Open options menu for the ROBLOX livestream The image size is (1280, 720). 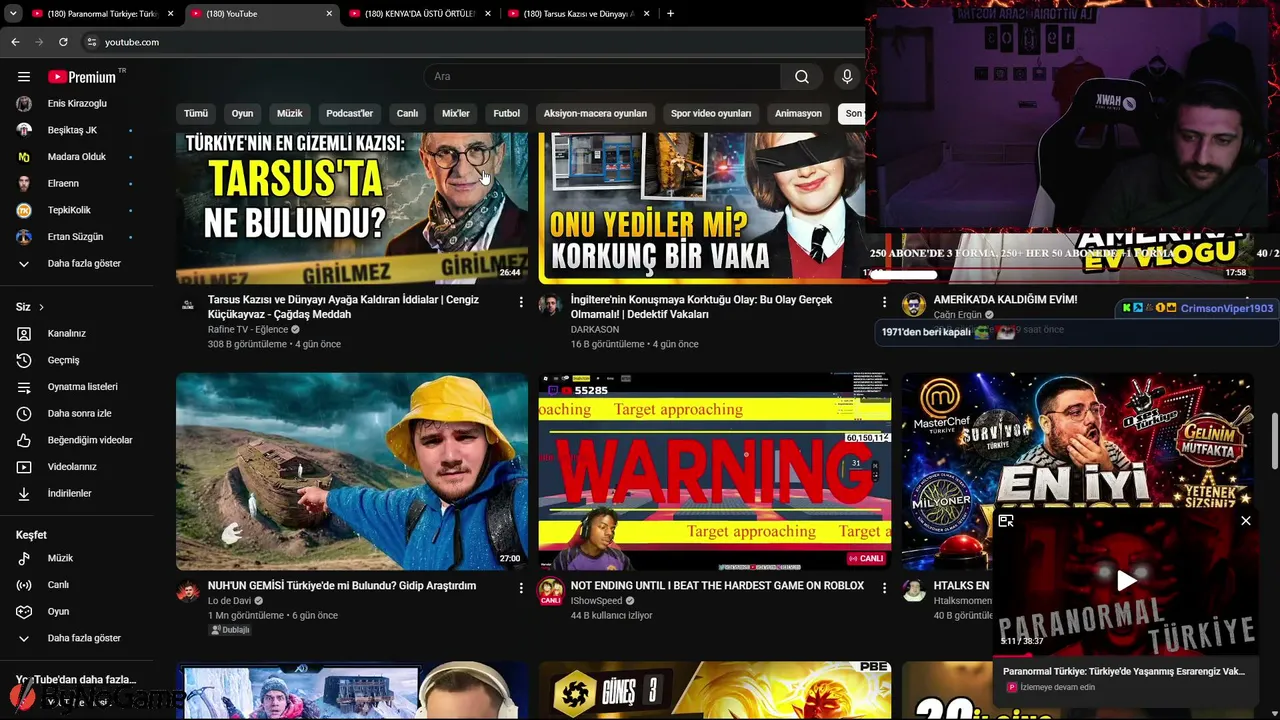884,588
